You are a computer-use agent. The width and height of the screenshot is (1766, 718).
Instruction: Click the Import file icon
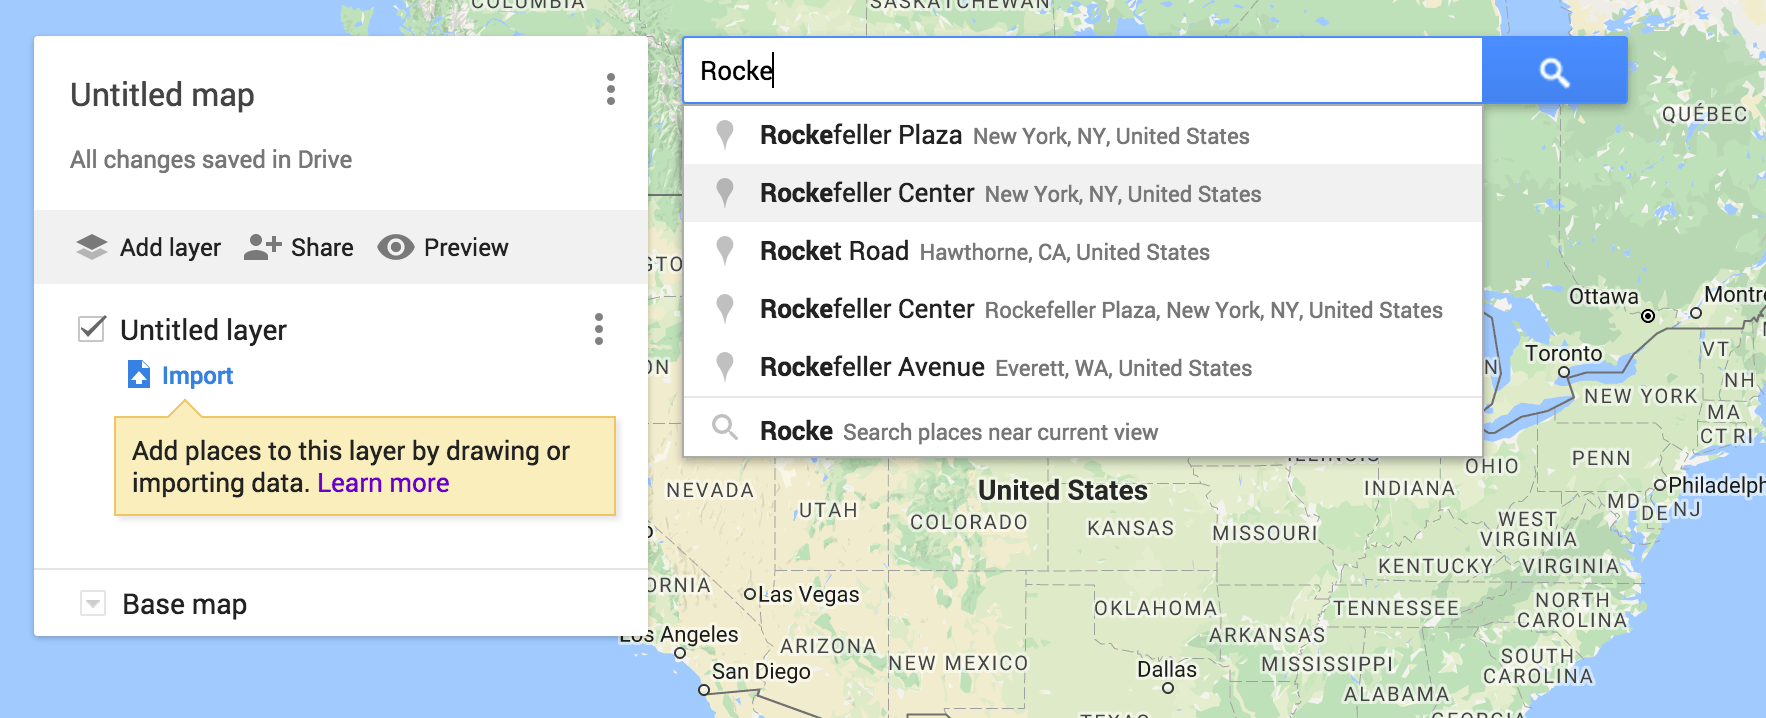click(x=139, y=375)
